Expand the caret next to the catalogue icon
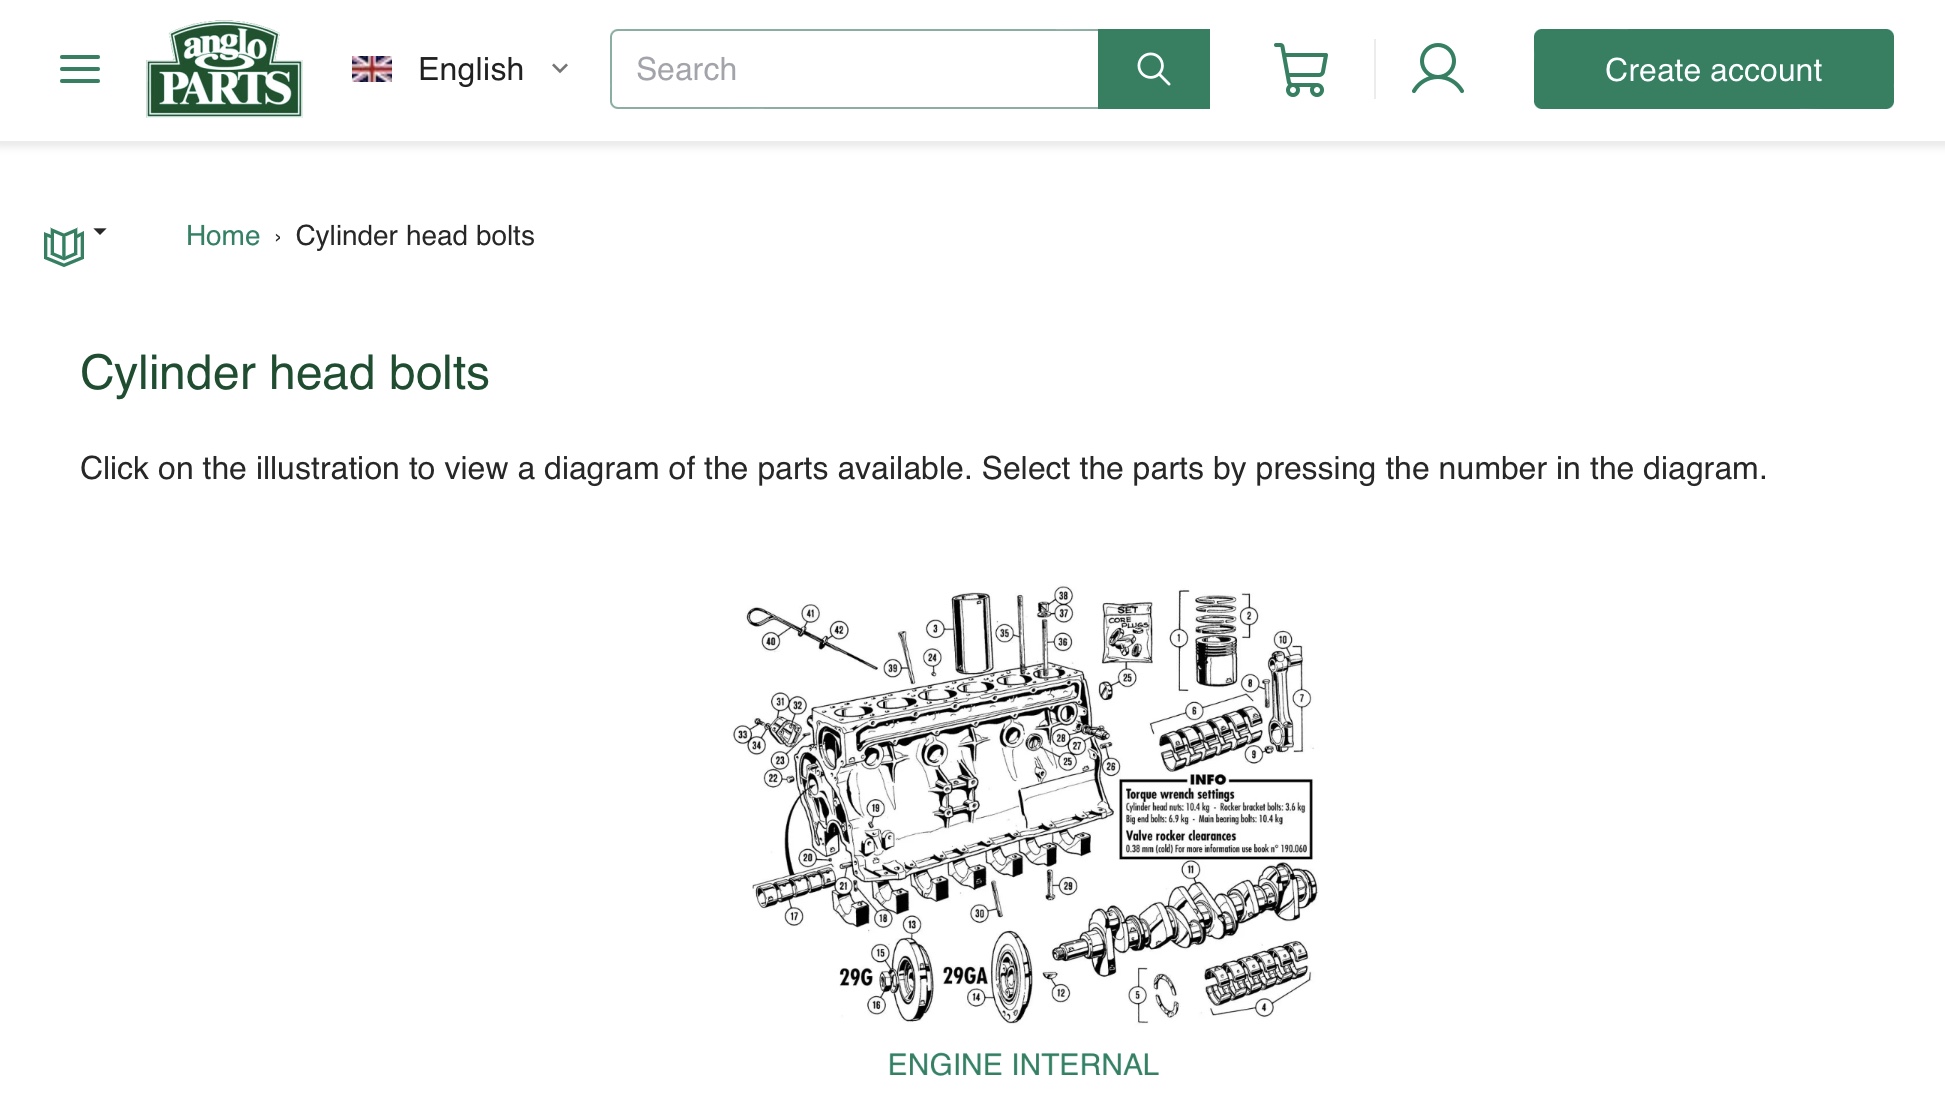The width and height of the screenshot is (1945, 1101). (100, 232)
